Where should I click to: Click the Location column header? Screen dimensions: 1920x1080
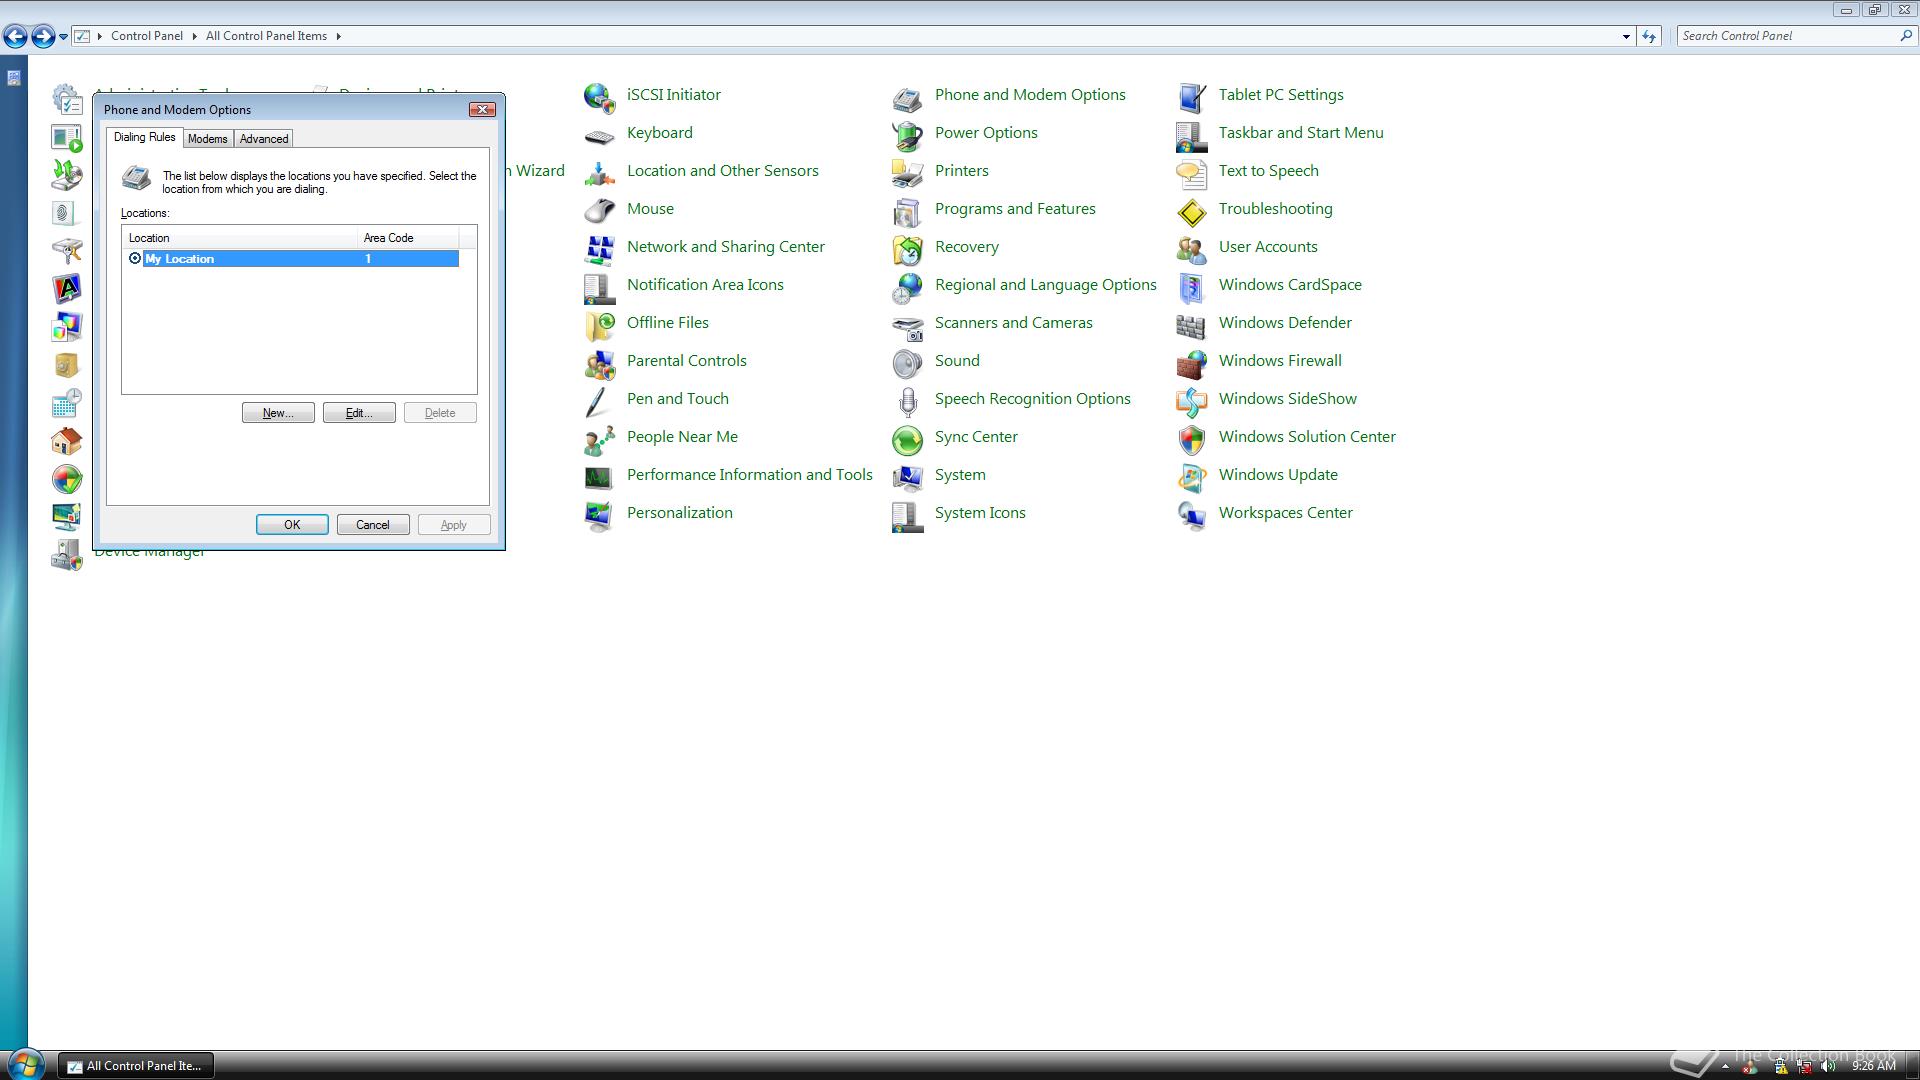coord(239,238)
